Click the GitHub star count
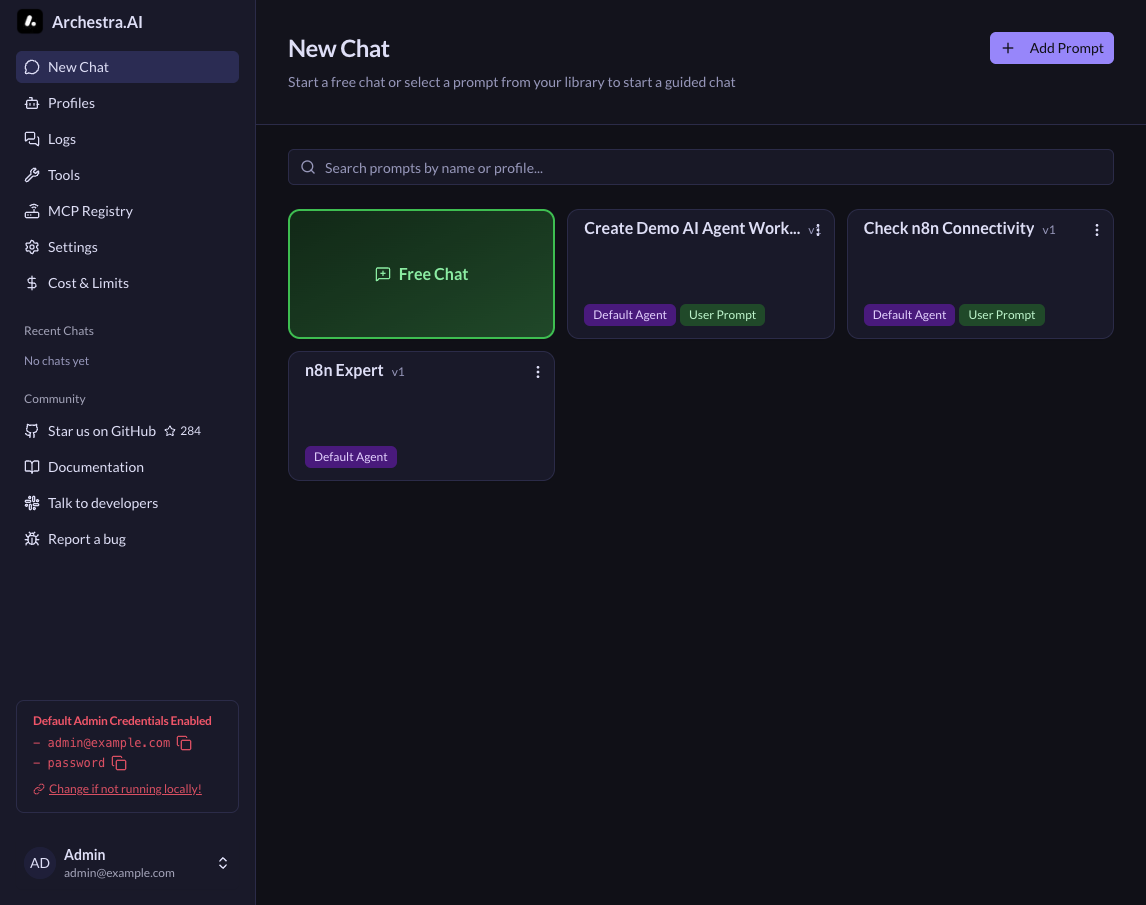This screenshot has height=905, width=1146. 183,431
